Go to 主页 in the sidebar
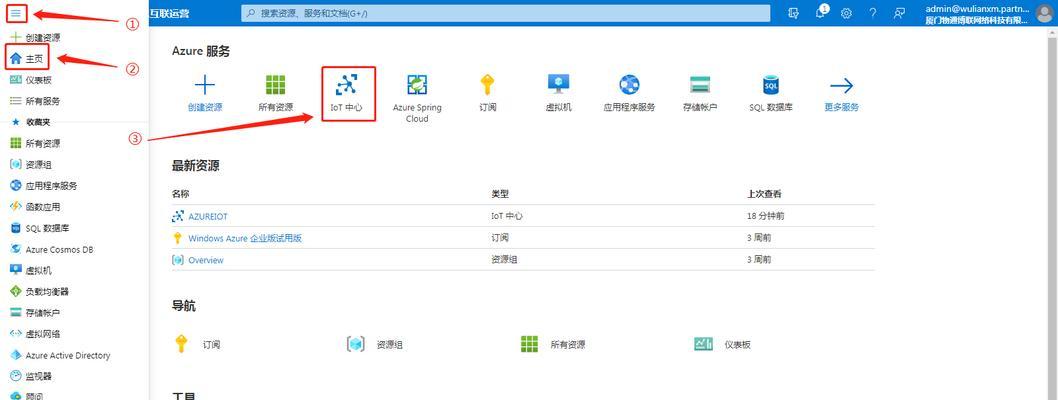Screen dimensions: 1058x400 pyautogui.click(x=27, y=59)
